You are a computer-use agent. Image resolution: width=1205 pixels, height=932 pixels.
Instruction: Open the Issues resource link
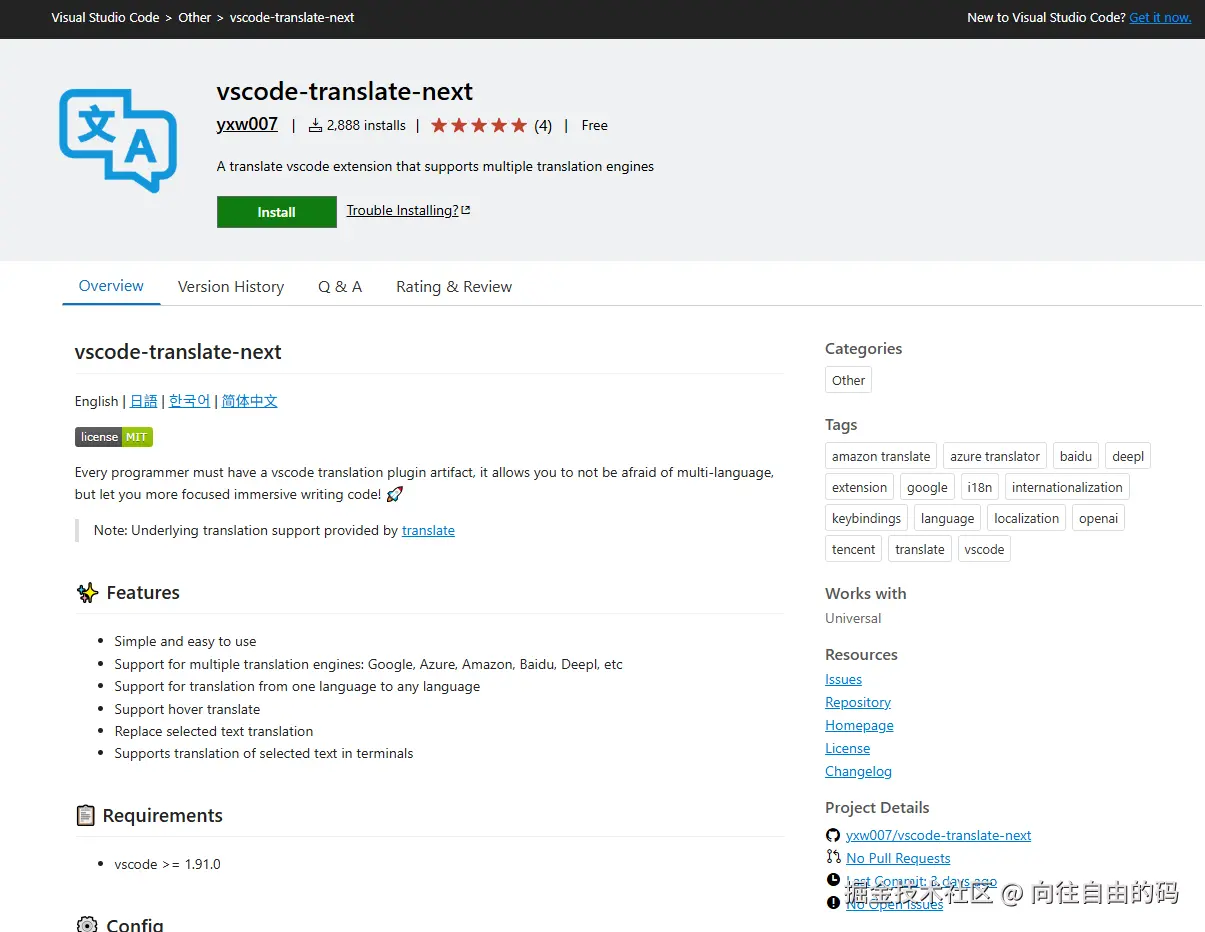[843, 679]
